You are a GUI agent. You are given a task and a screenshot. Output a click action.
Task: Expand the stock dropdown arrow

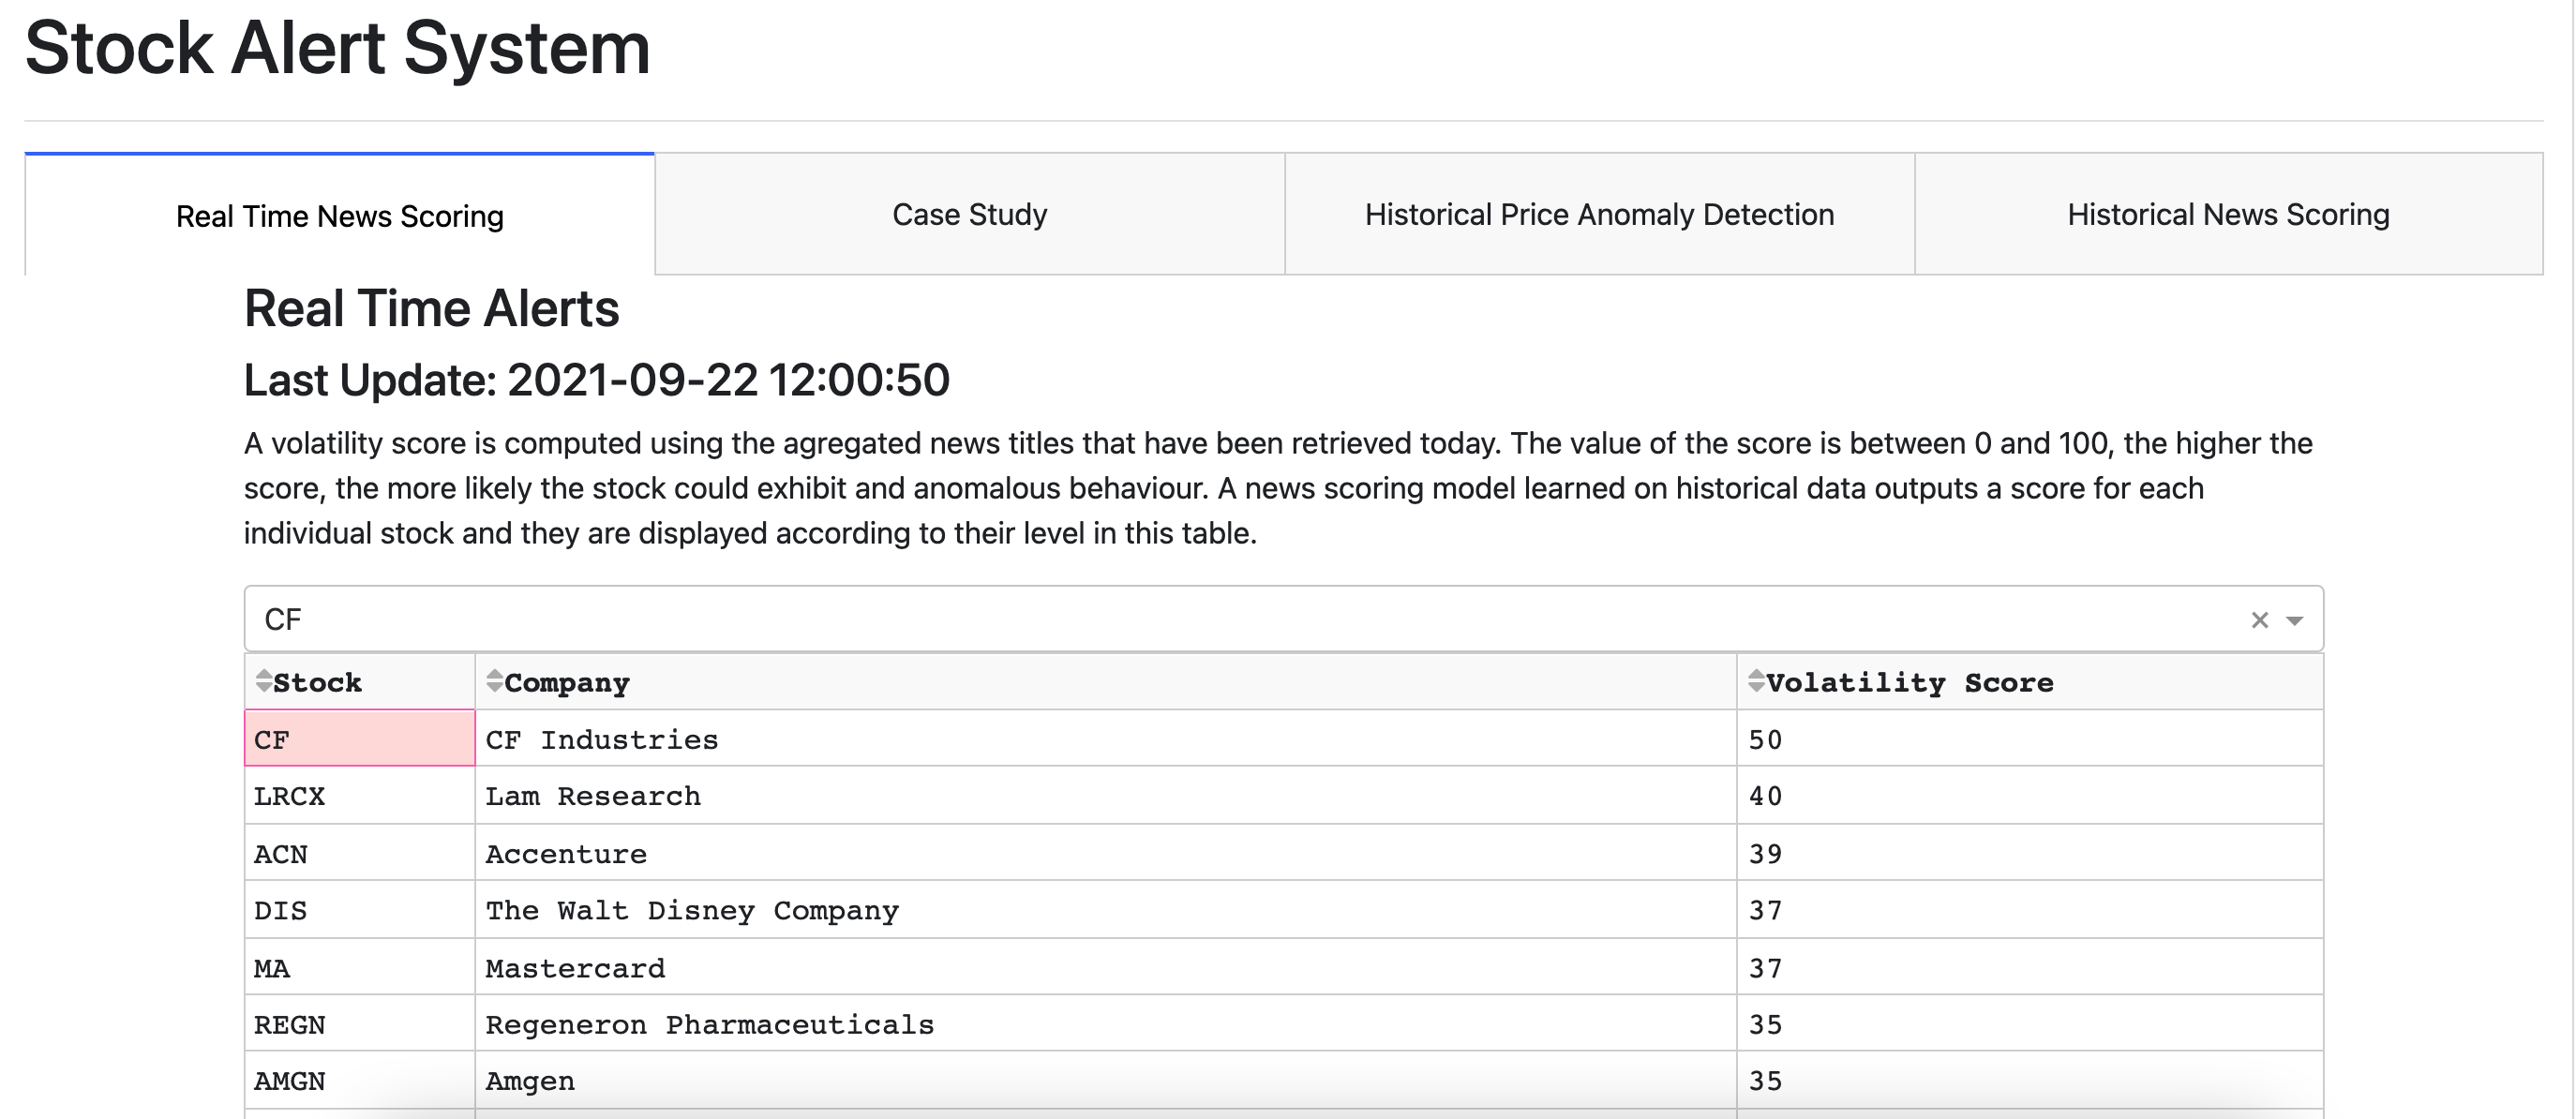[2295, 621]
